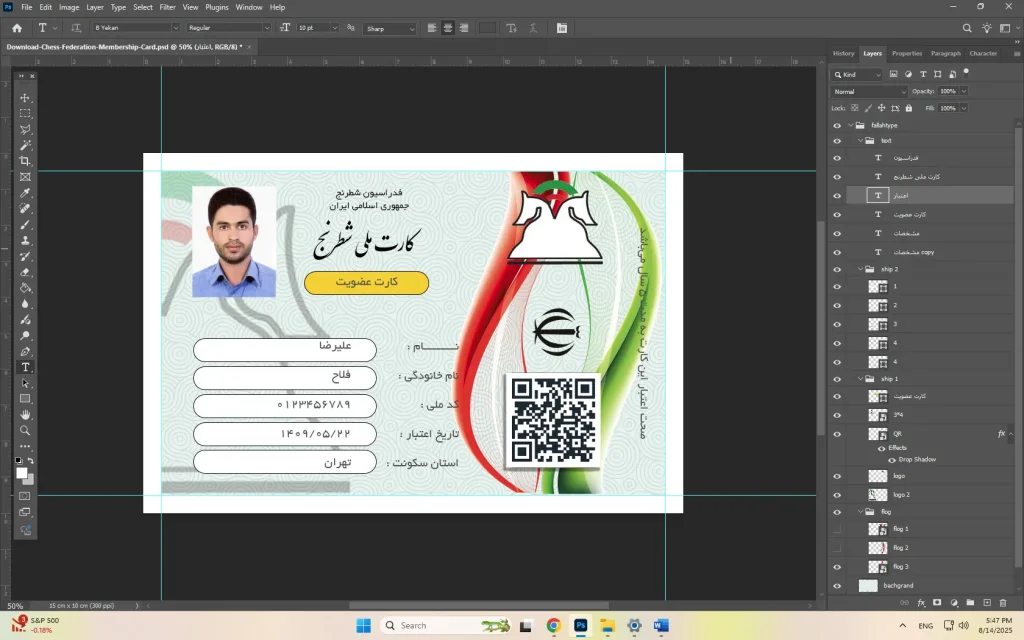Show the flag 2 layer

837,548
